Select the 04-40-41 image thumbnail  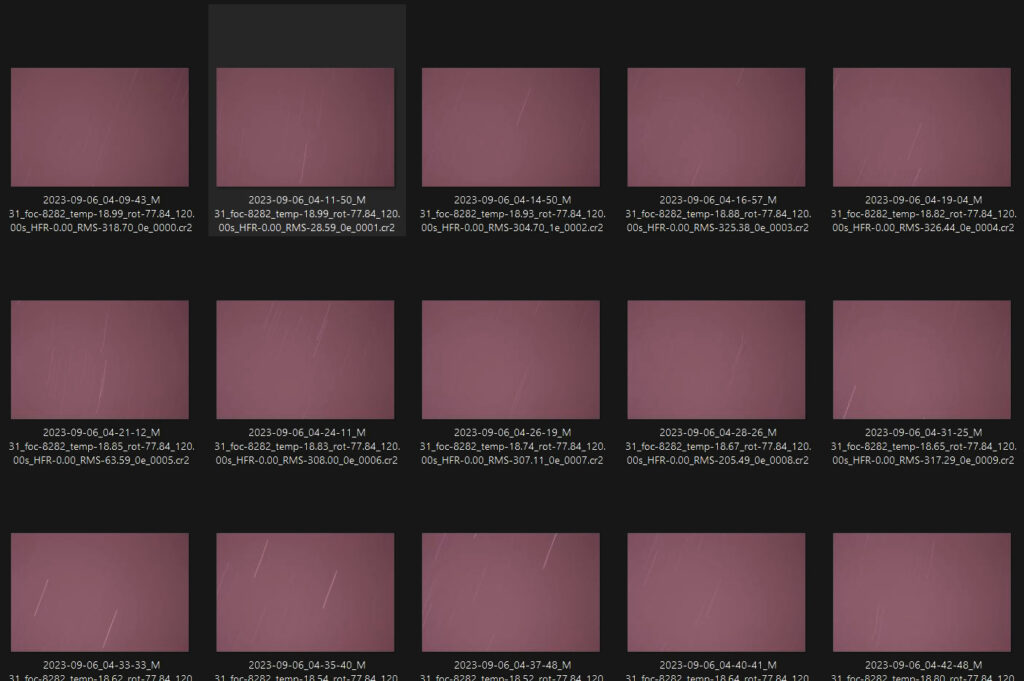(716, 592)
